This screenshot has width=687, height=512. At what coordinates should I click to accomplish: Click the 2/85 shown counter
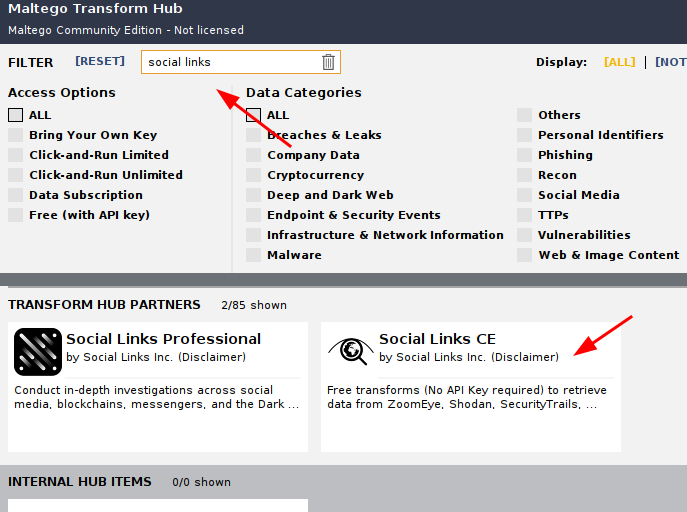click(254, 305)
